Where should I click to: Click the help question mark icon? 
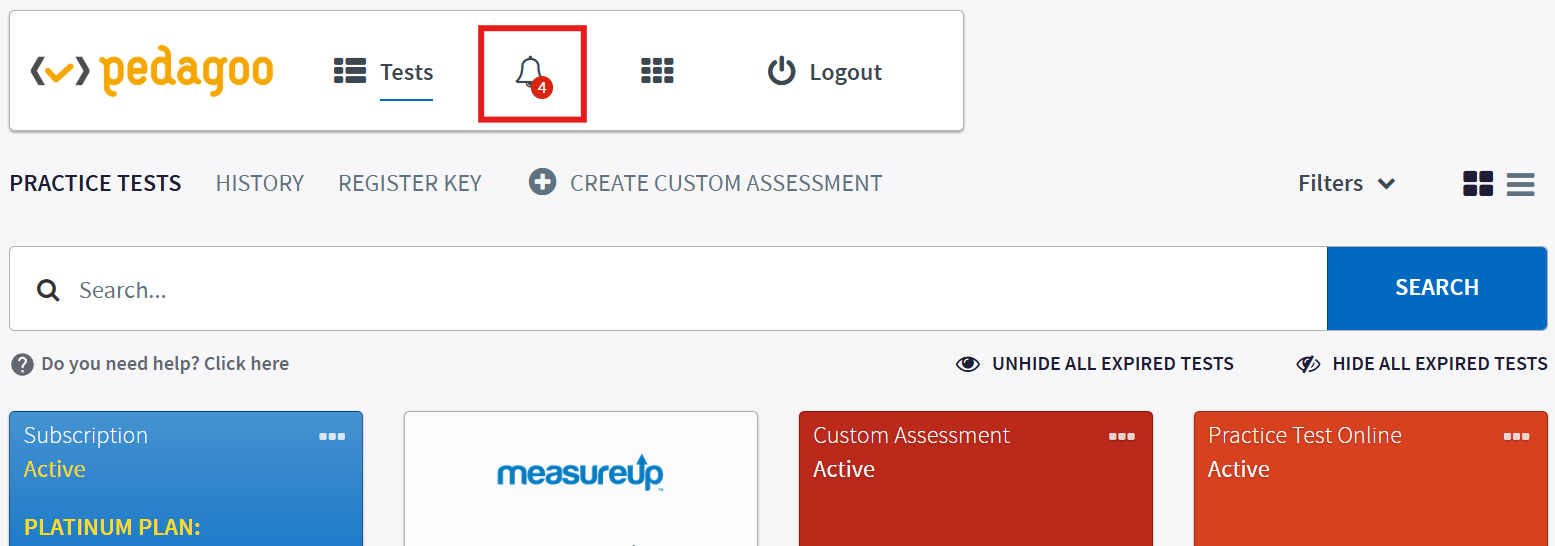coord(22,364)
